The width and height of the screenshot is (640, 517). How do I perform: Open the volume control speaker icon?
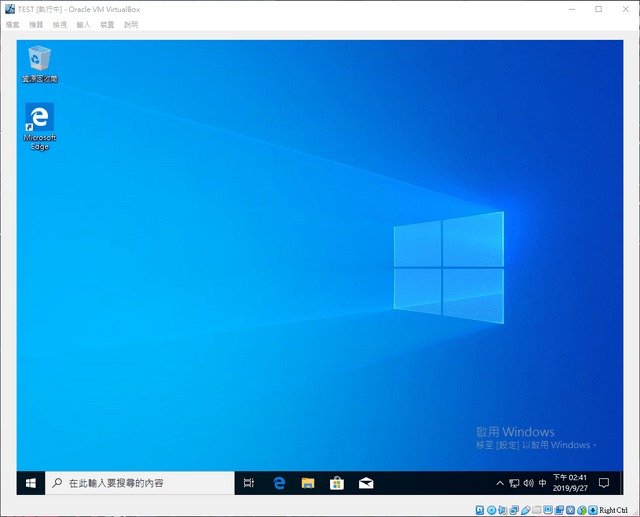pyautogui.click(x=529, y=483)
